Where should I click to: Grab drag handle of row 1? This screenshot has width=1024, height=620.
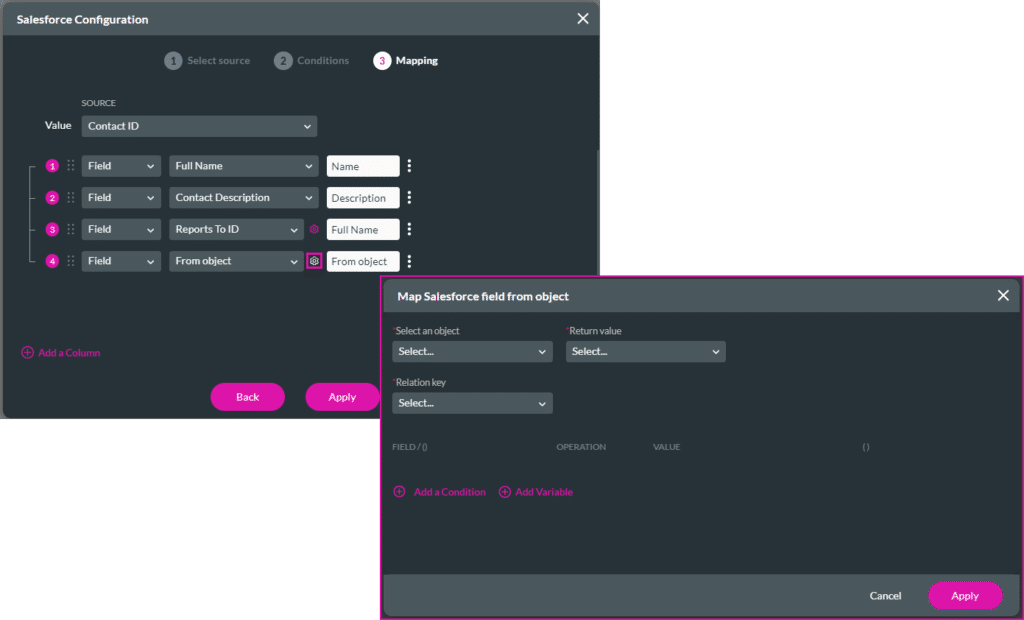coord(71,166)
